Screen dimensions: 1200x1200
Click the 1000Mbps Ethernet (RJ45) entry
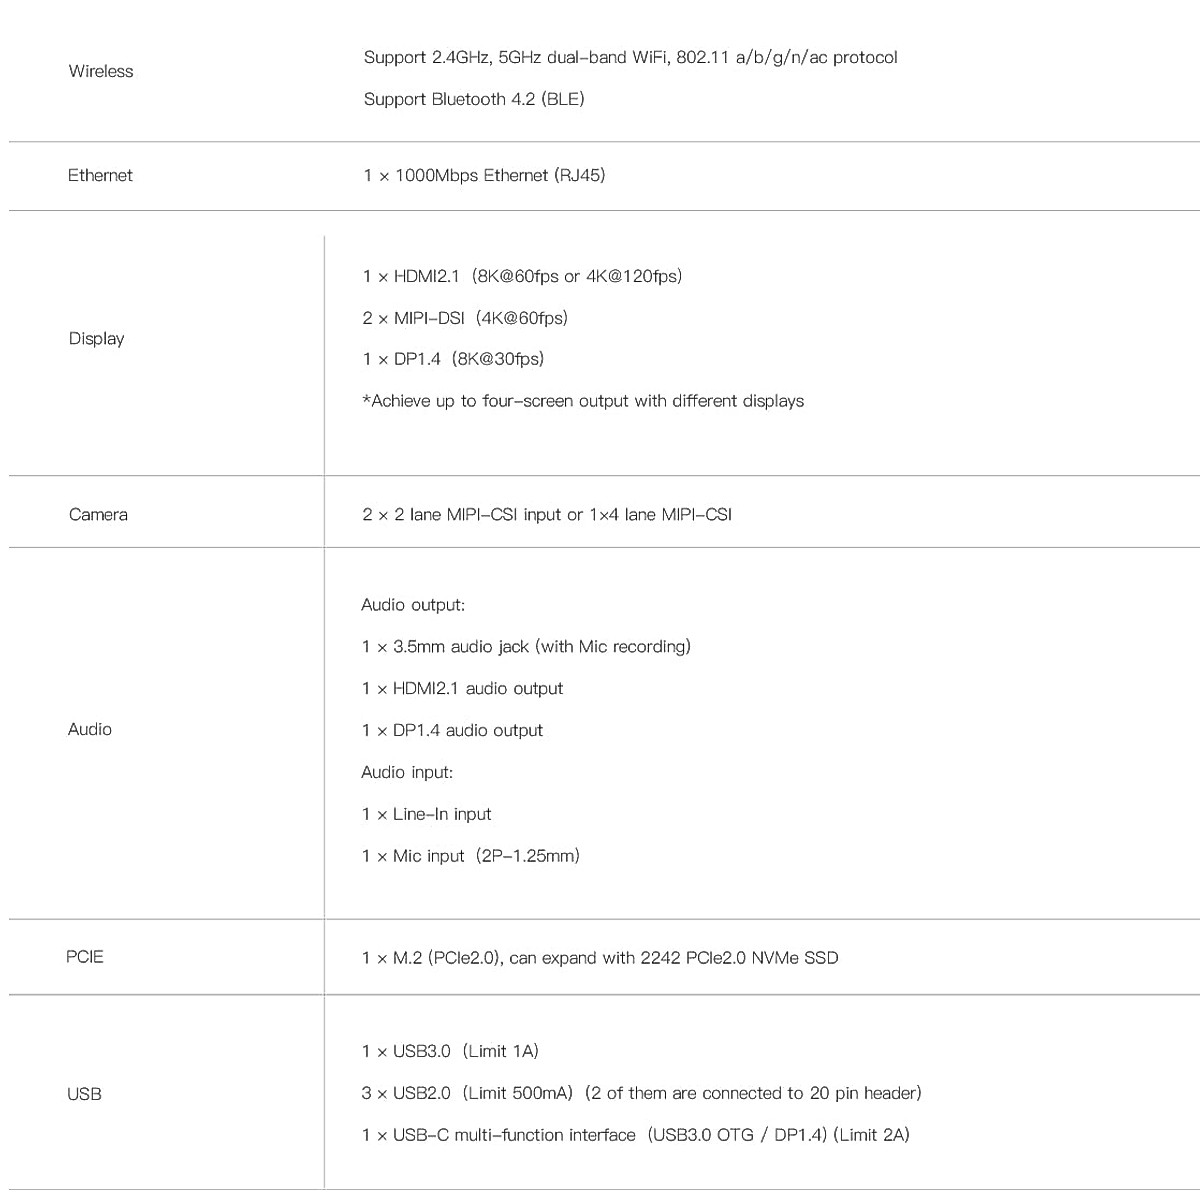[484, 175]
